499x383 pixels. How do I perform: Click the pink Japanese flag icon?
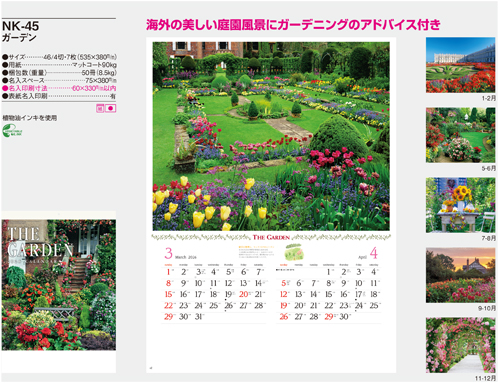point(111,109)
